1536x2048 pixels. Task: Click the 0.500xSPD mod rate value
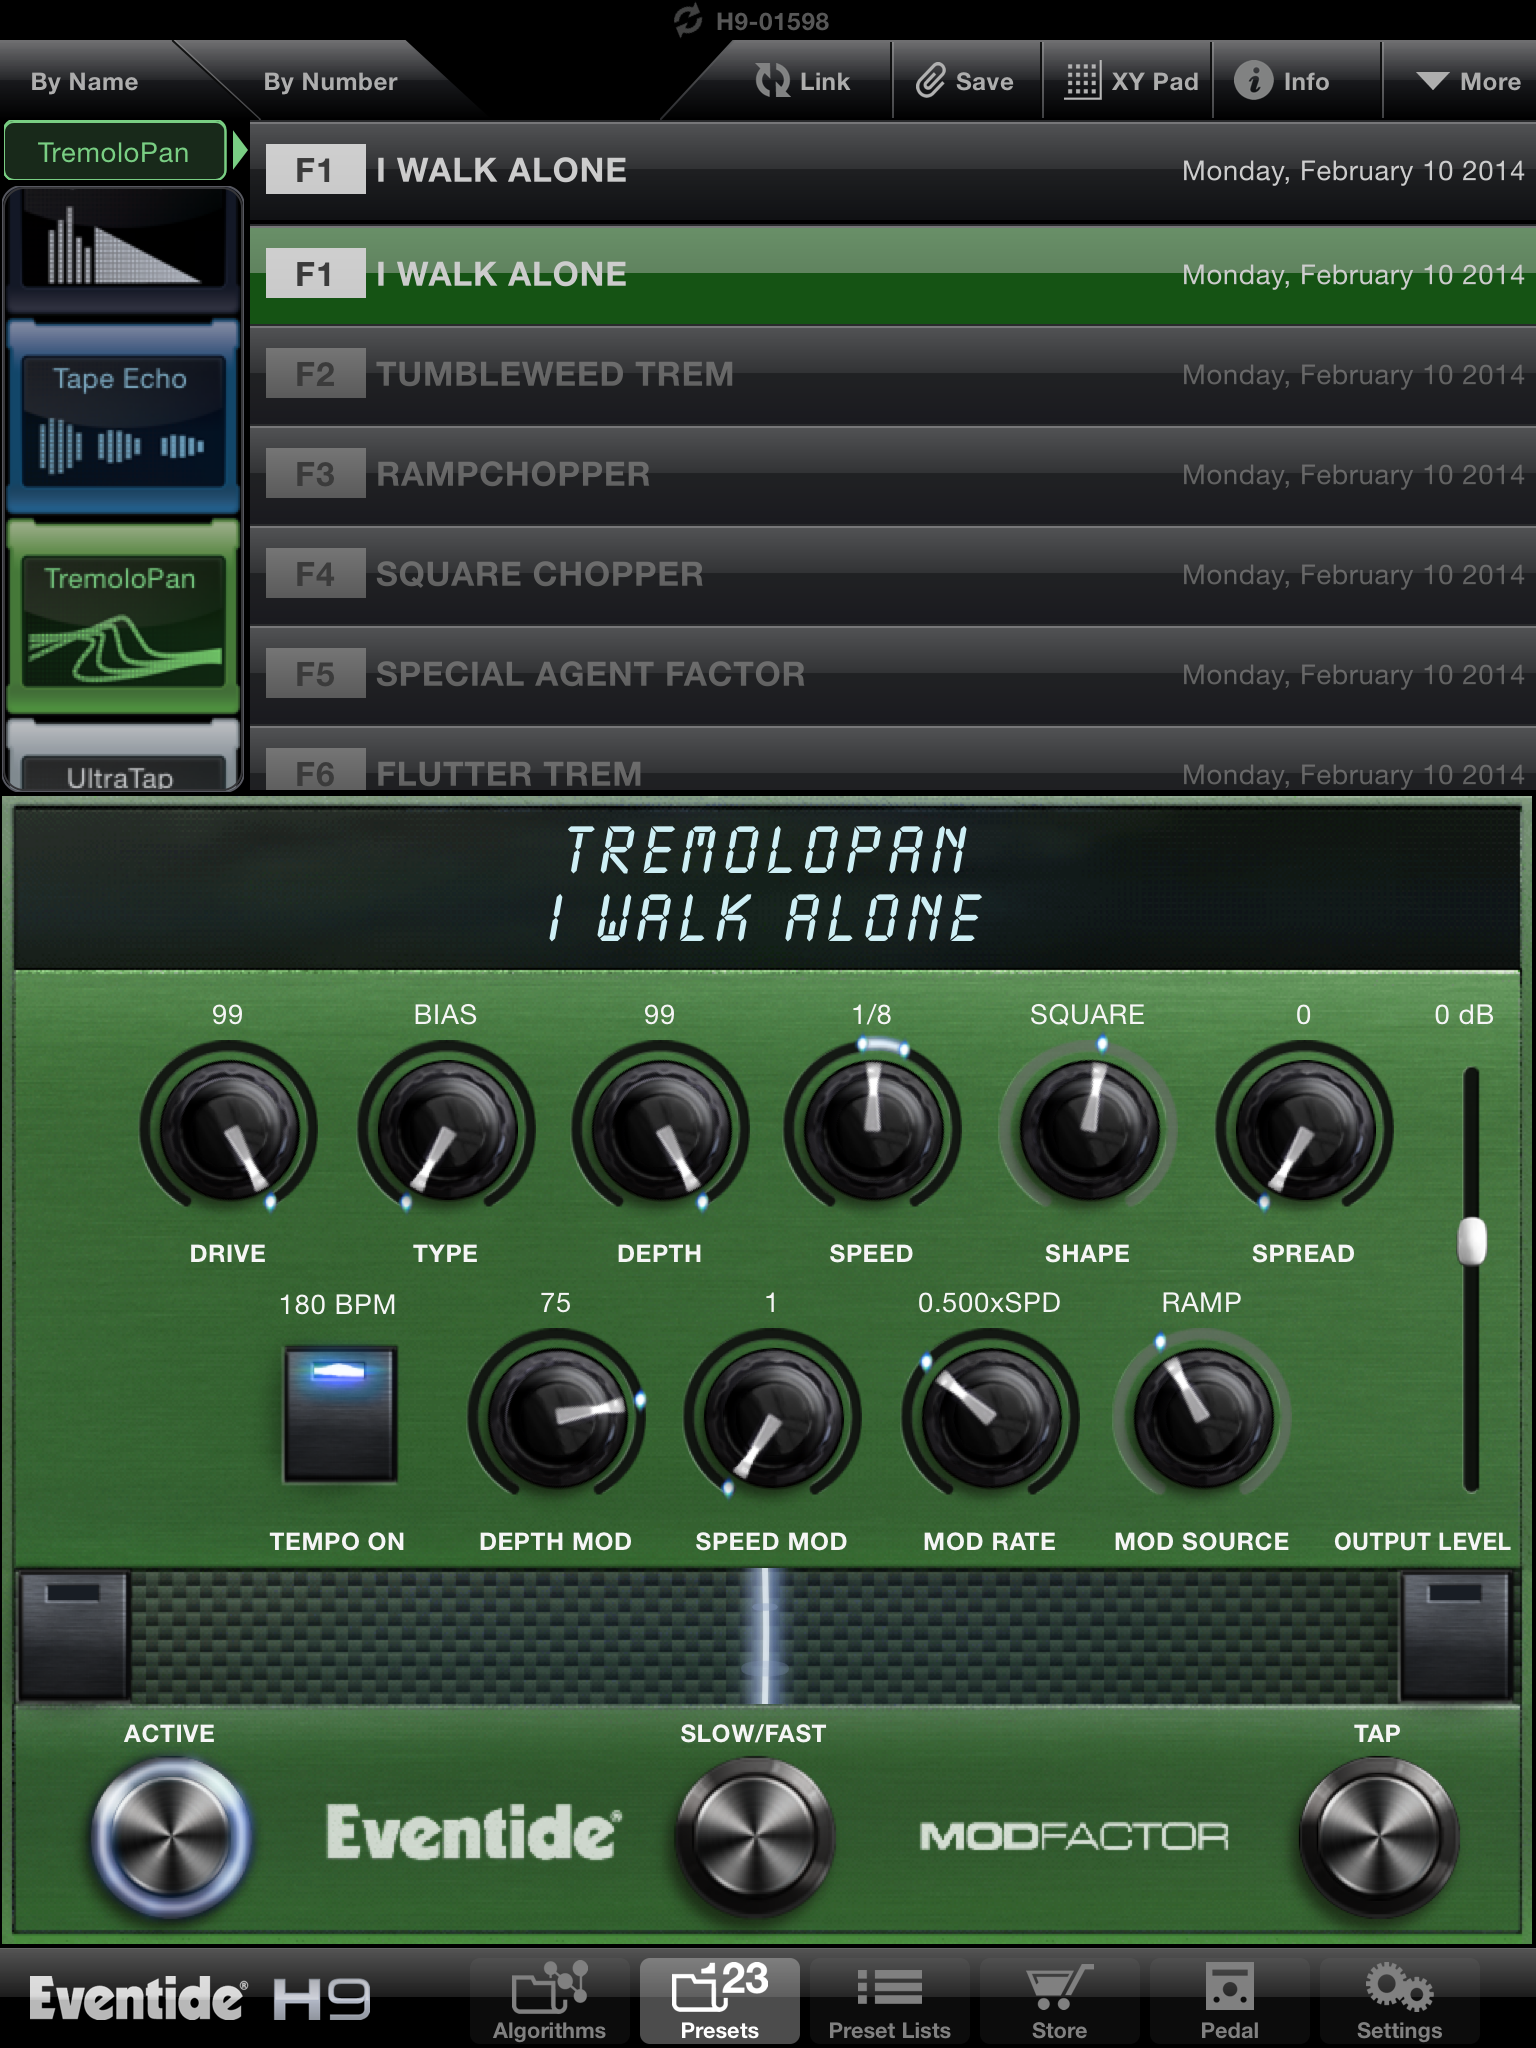click(989, 1303)
